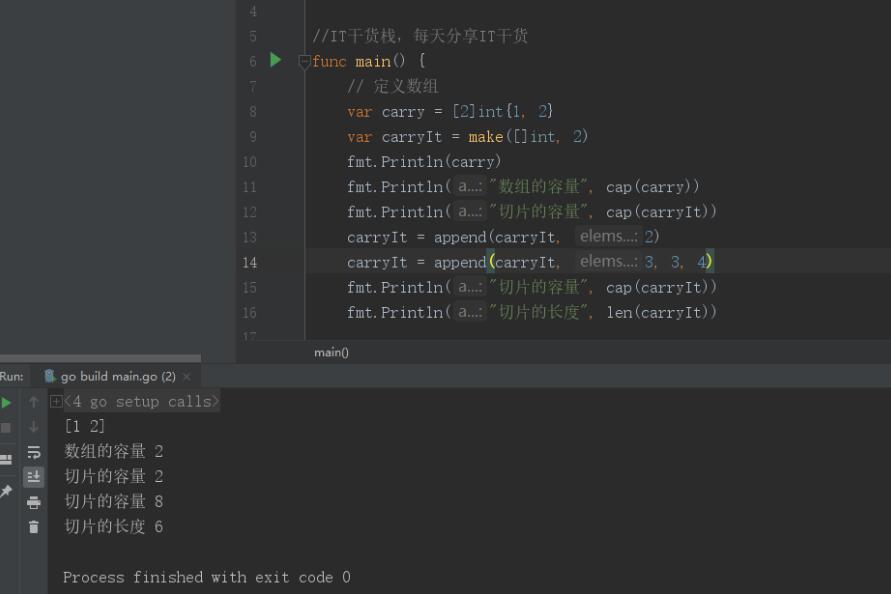Viewport: 891px width, 594px height.
Task: Click the green run gutter icon beside func main
Action: 276,60
